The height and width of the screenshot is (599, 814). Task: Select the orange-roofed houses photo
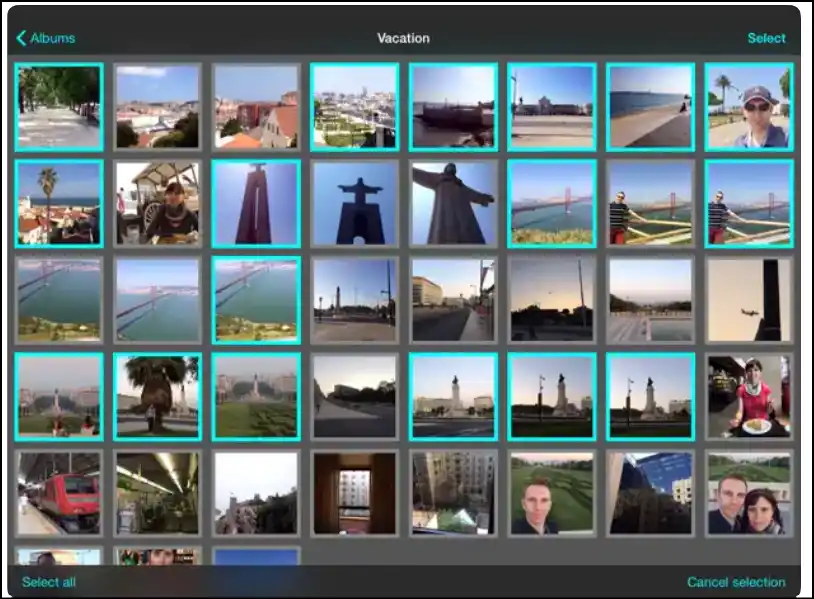coord(256,107)
